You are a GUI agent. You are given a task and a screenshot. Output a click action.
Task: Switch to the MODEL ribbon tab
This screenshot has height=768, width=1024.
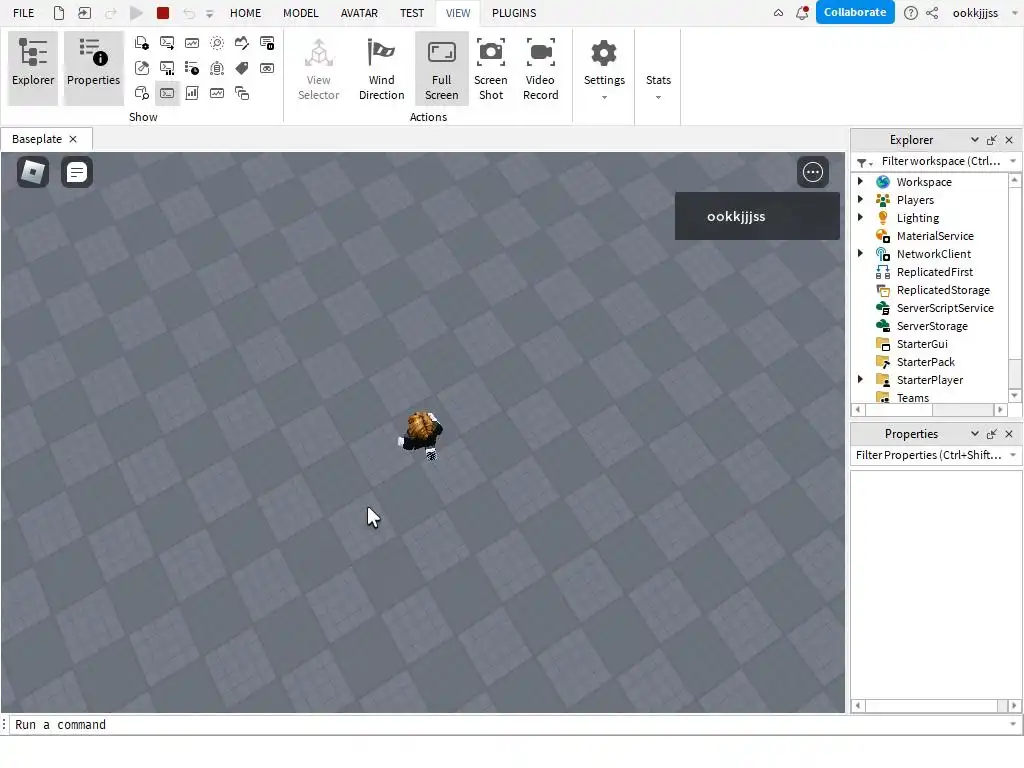[300, 13]
